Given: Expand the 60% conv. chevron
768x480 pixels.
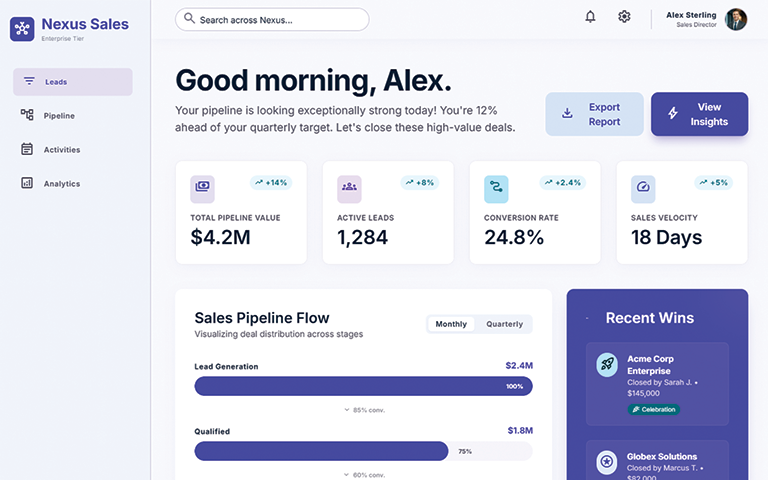Looking at the screenshot, I should point(347,475).
